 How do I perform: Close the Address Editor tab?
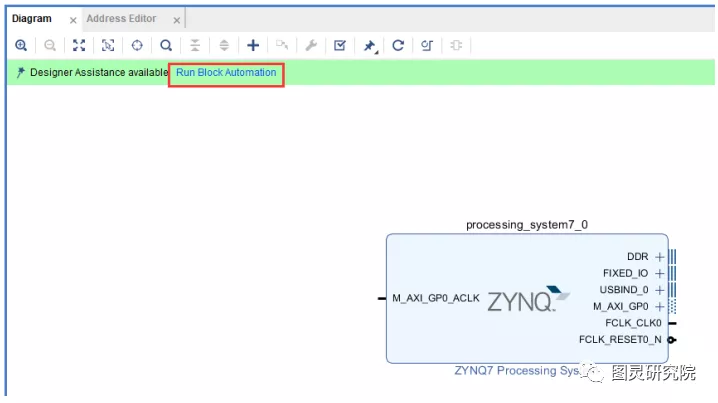(177, 20)
